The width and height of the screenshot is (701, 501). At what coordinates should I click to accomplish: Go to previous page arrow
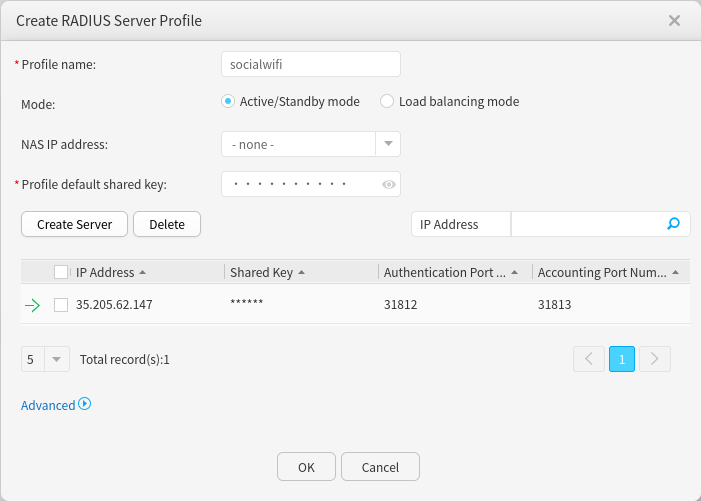coord(588,359)
